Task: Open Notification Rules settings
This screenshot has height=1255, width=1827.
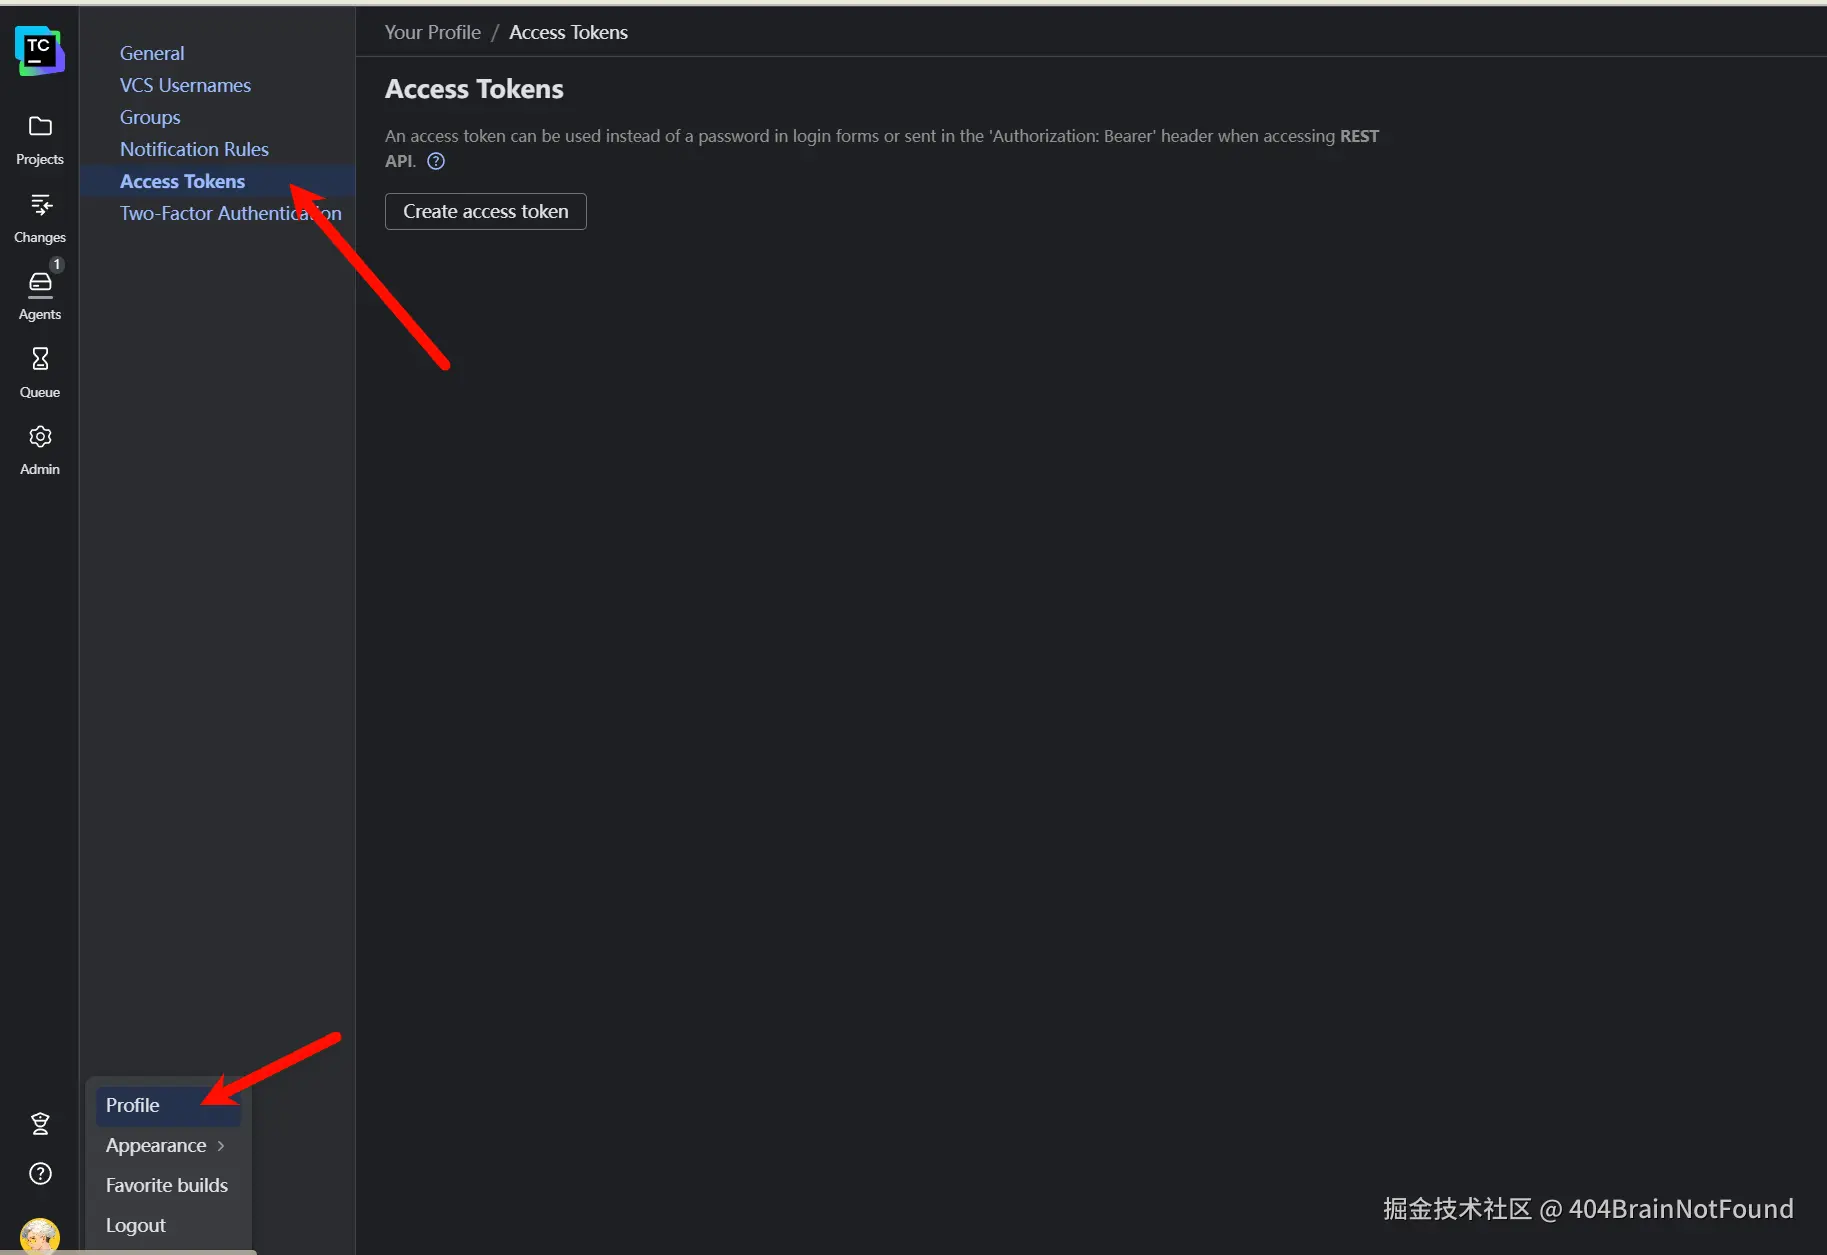Action: point(194,149)
